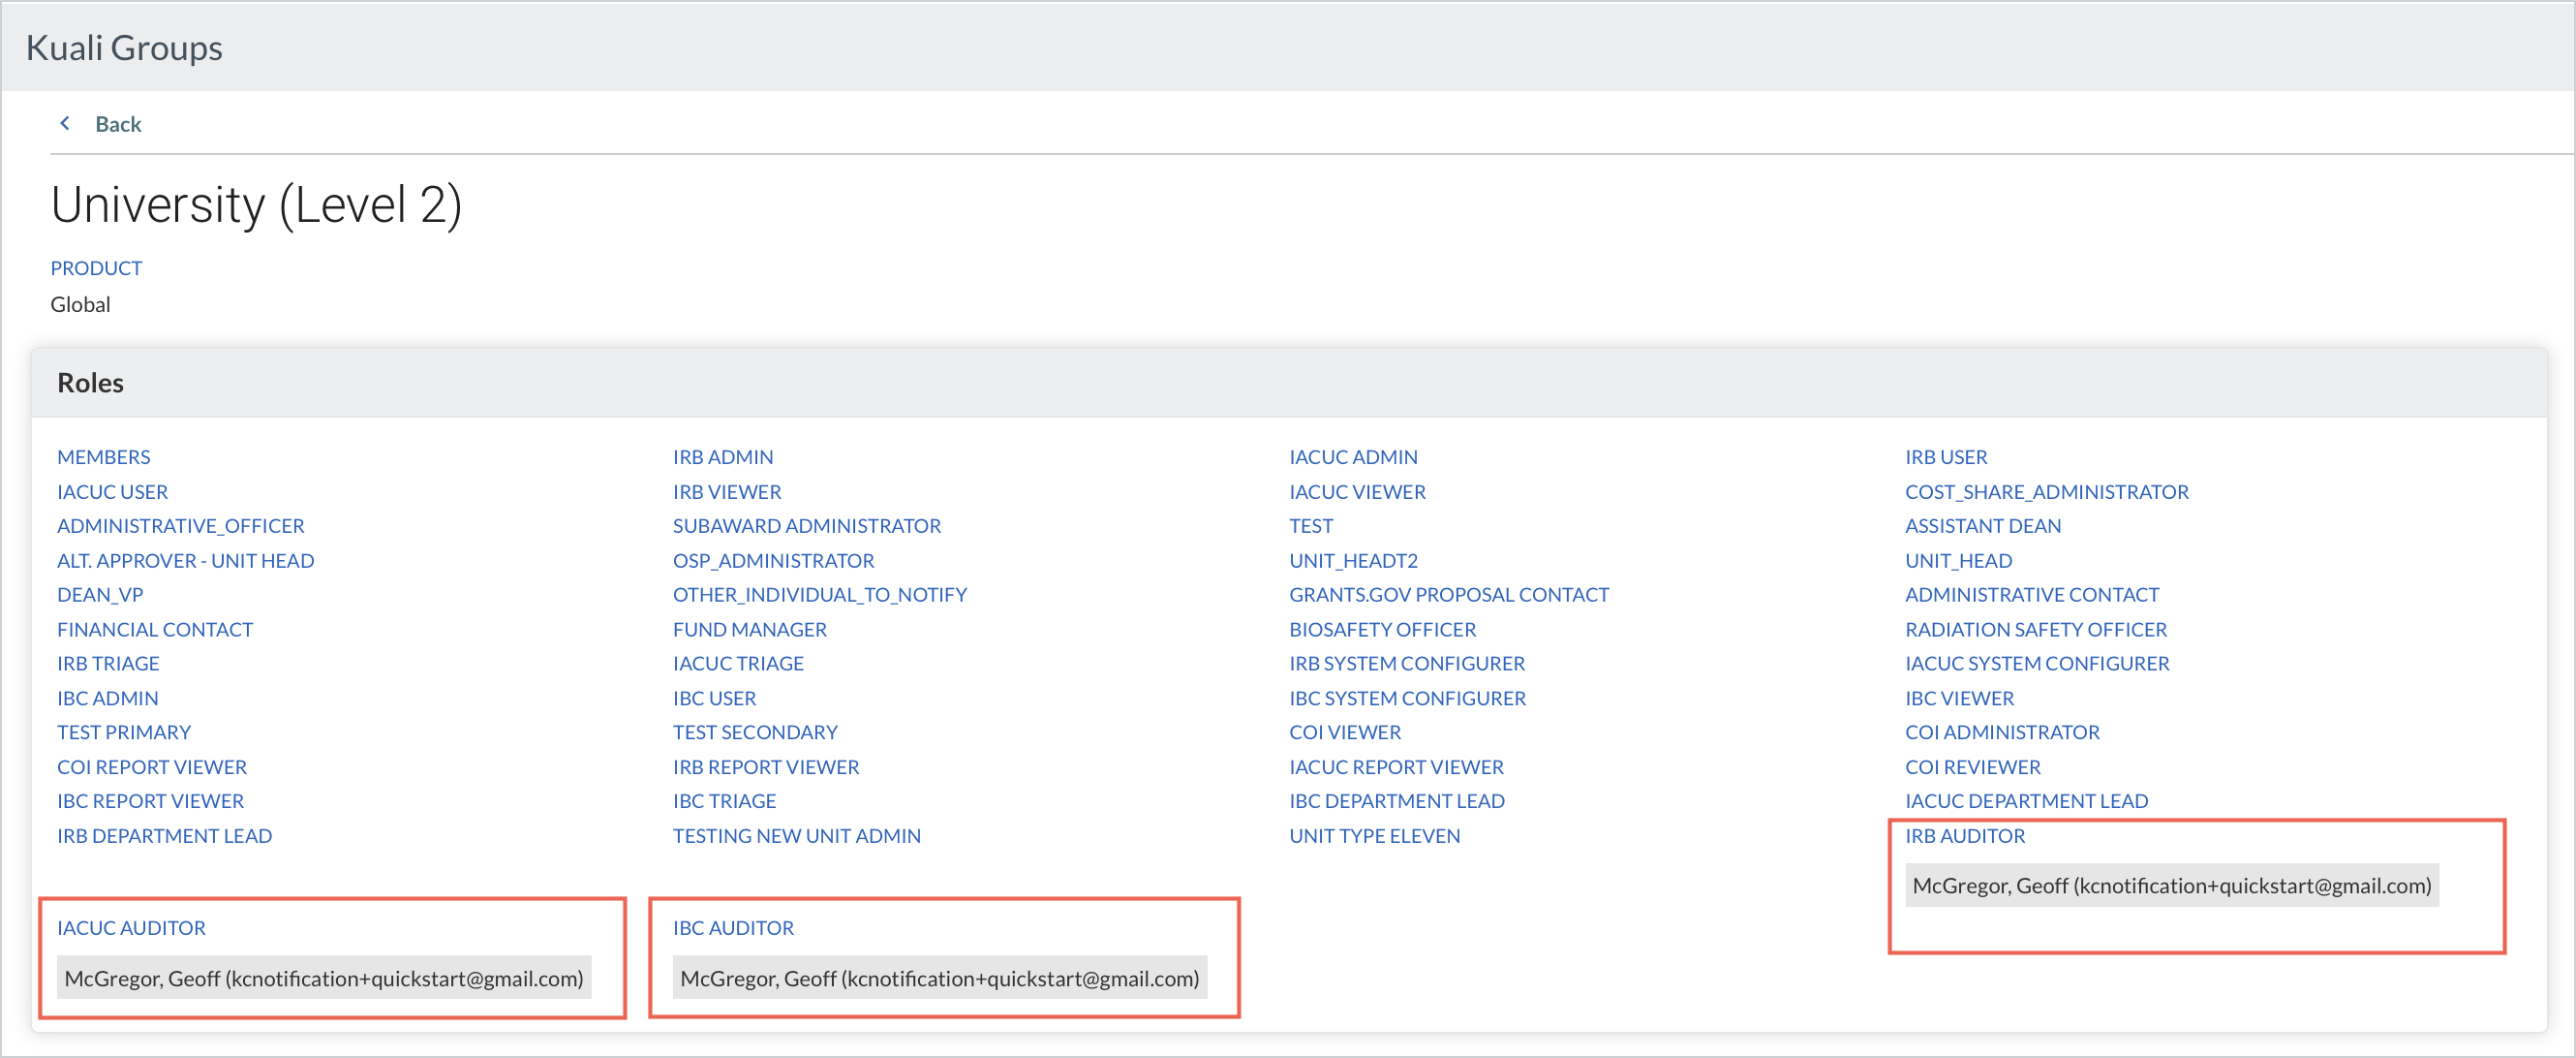
Task: Go back using the Back link
Action: click(118, 124)
